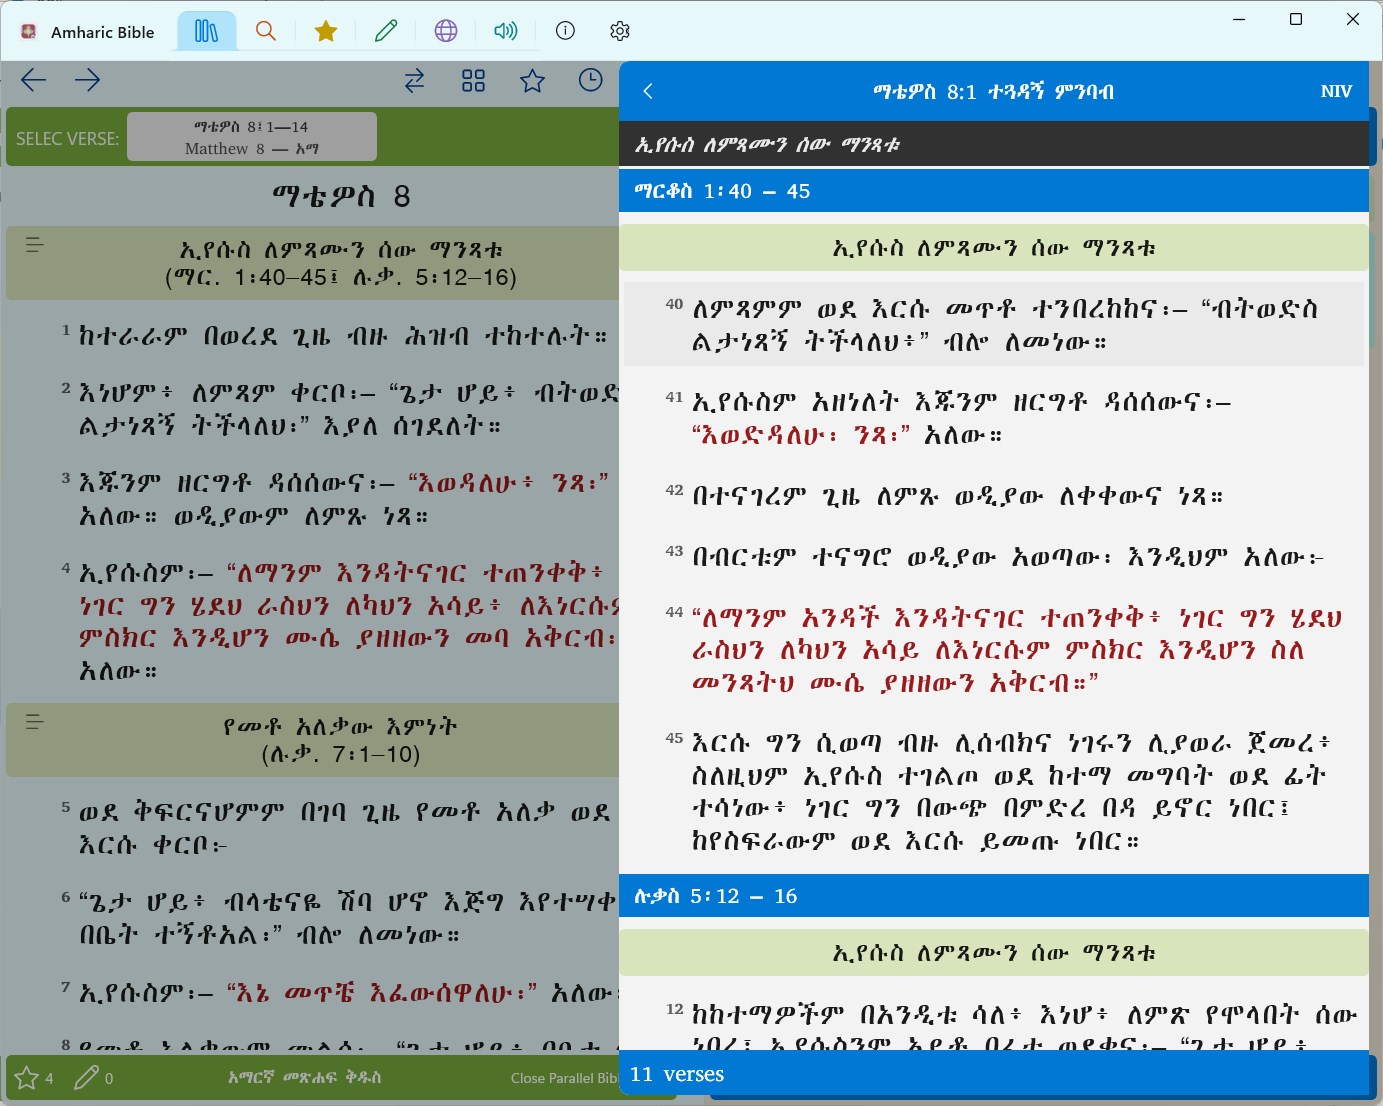This screenshot has width=1383, height=1106.
Task: Open the globe language icon
Action: 446,31
